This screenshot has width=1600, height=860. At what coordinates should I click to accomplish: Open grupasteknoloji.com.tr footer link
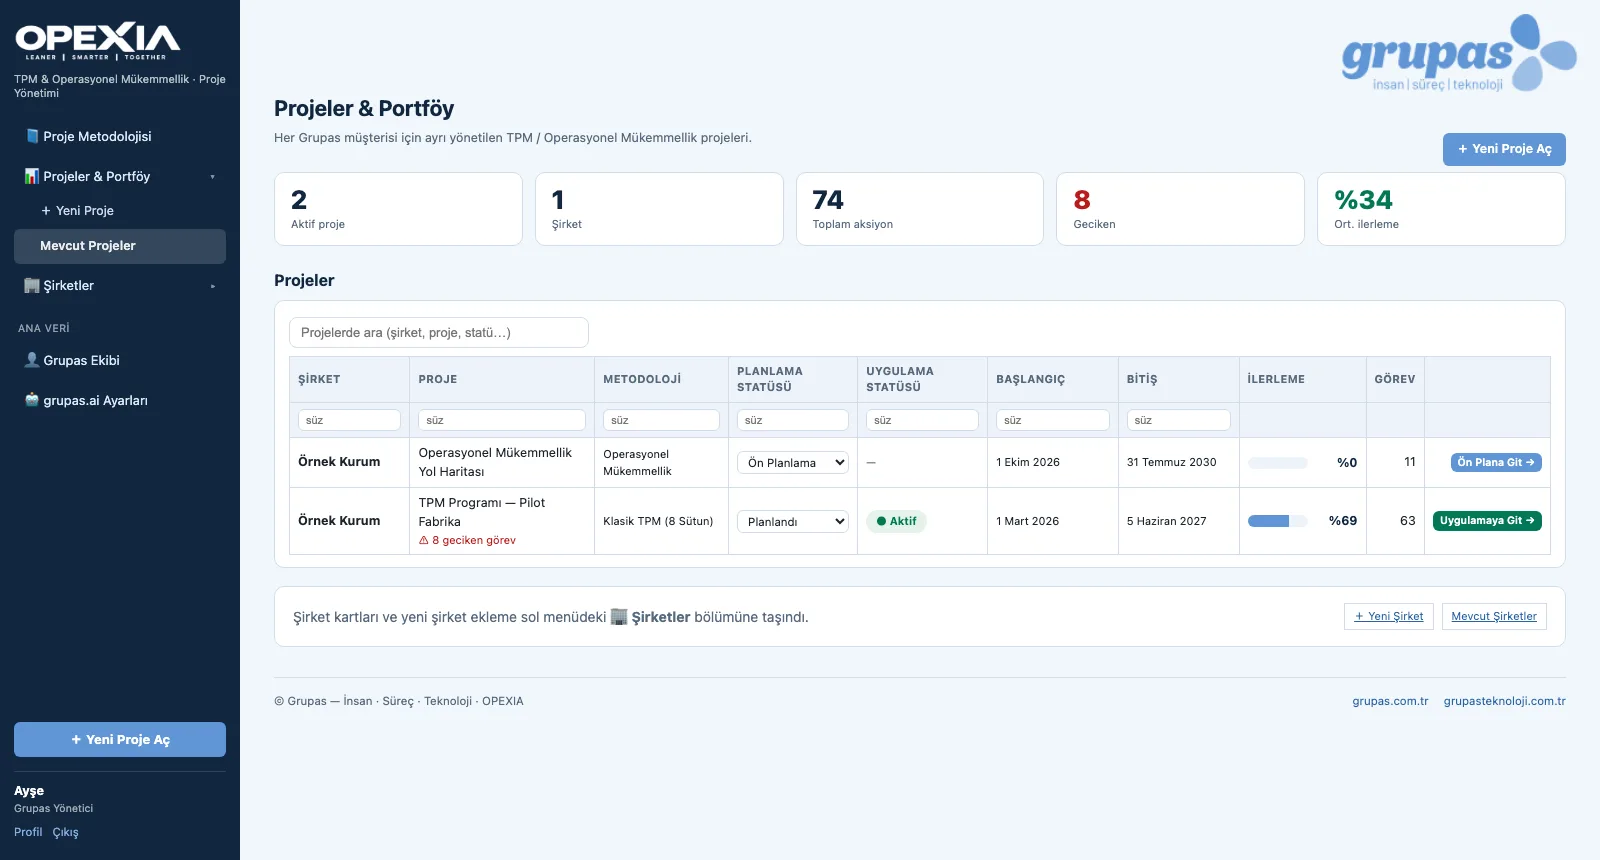pyautogui.click(x=1505, y=701)
